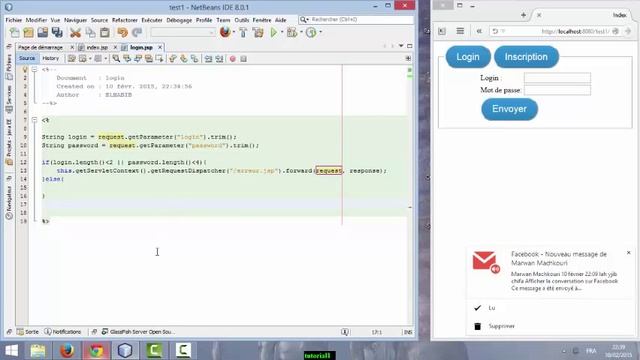Open the Run Project dropdown arrow

click(x=282, y=32)
